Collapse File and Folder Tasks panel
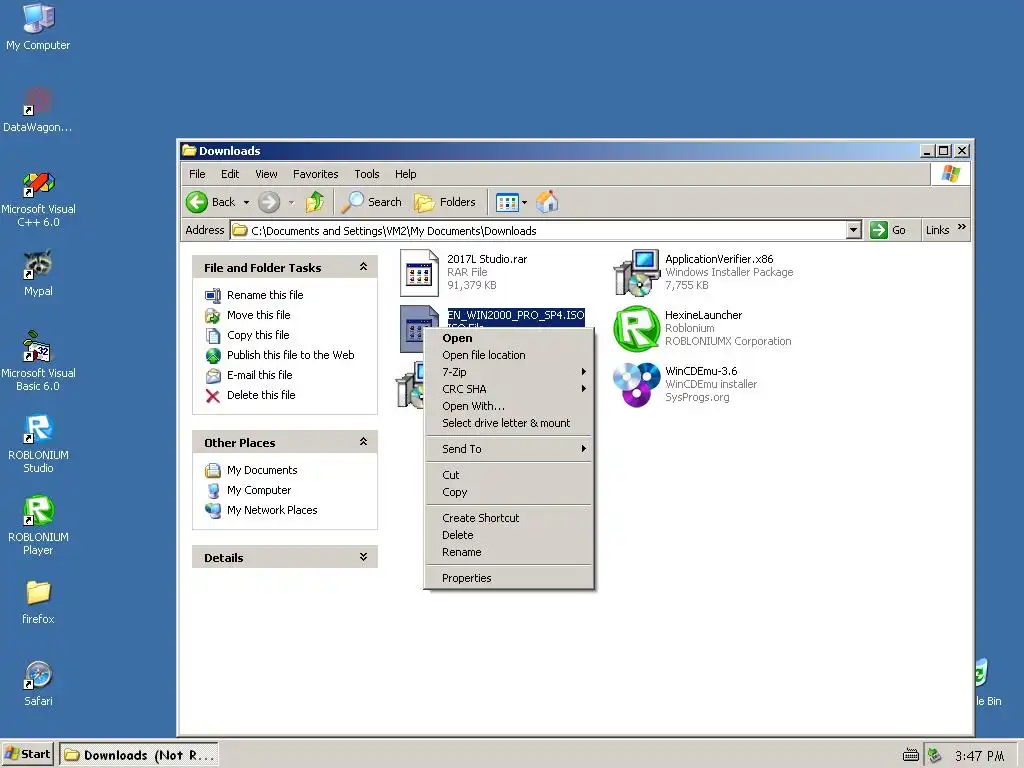 pyautogui.click(x=363, y=267)
